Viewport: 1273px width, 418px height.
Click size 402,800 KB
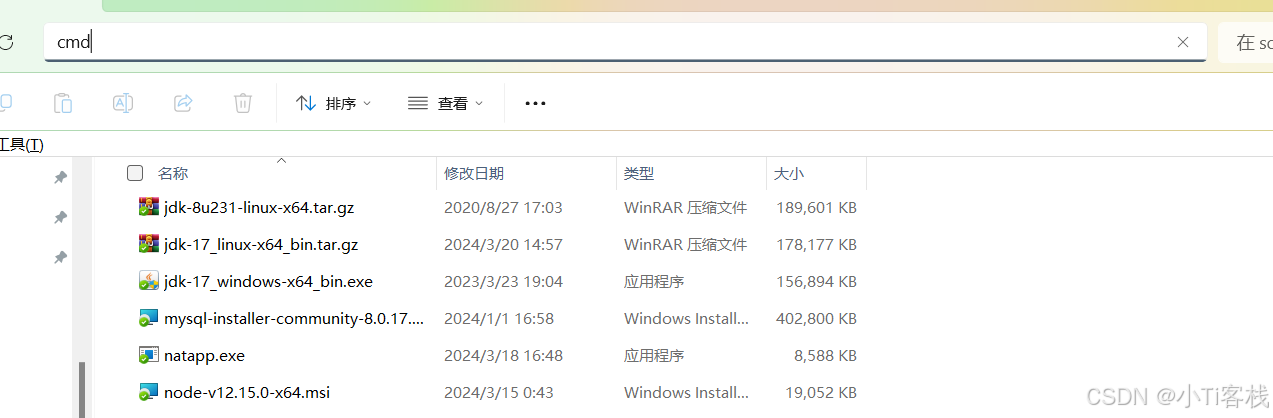pyautogui.click(x=816, y=319)
